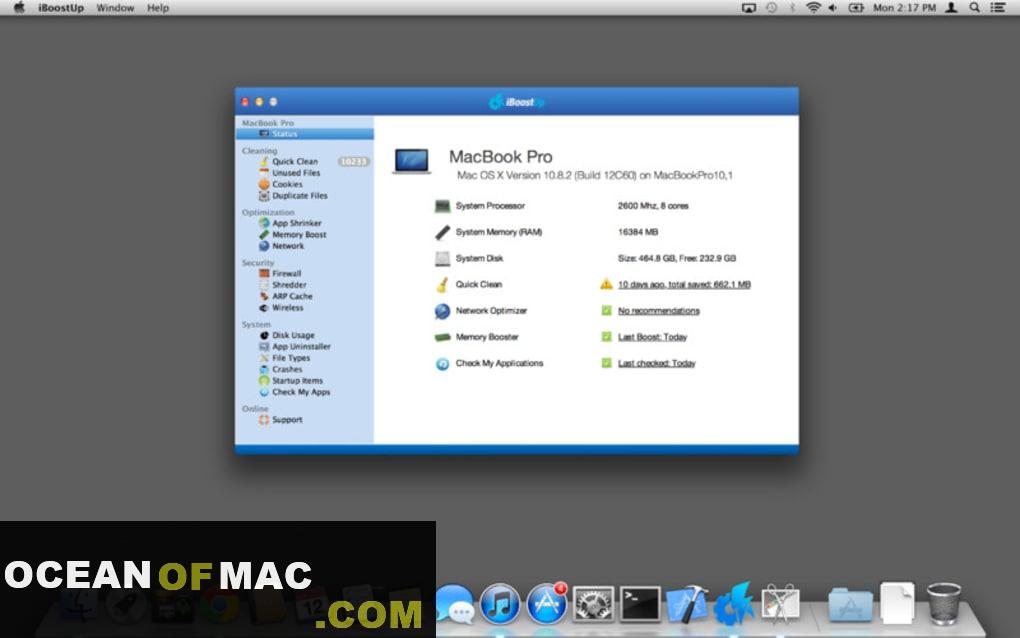1020x638 pixels.
Task: Click the Memory Boost sidebar icon
Action: [x=264, y=234]
